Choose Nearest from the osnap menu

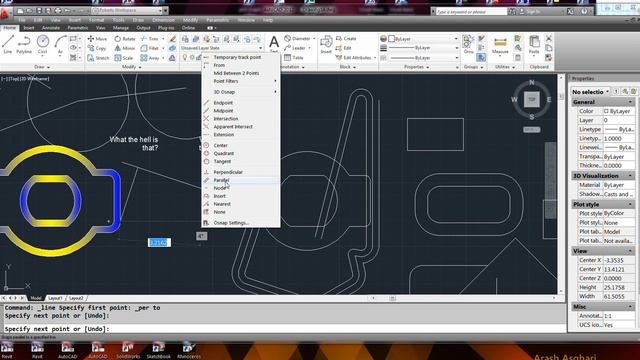[241, 204]
